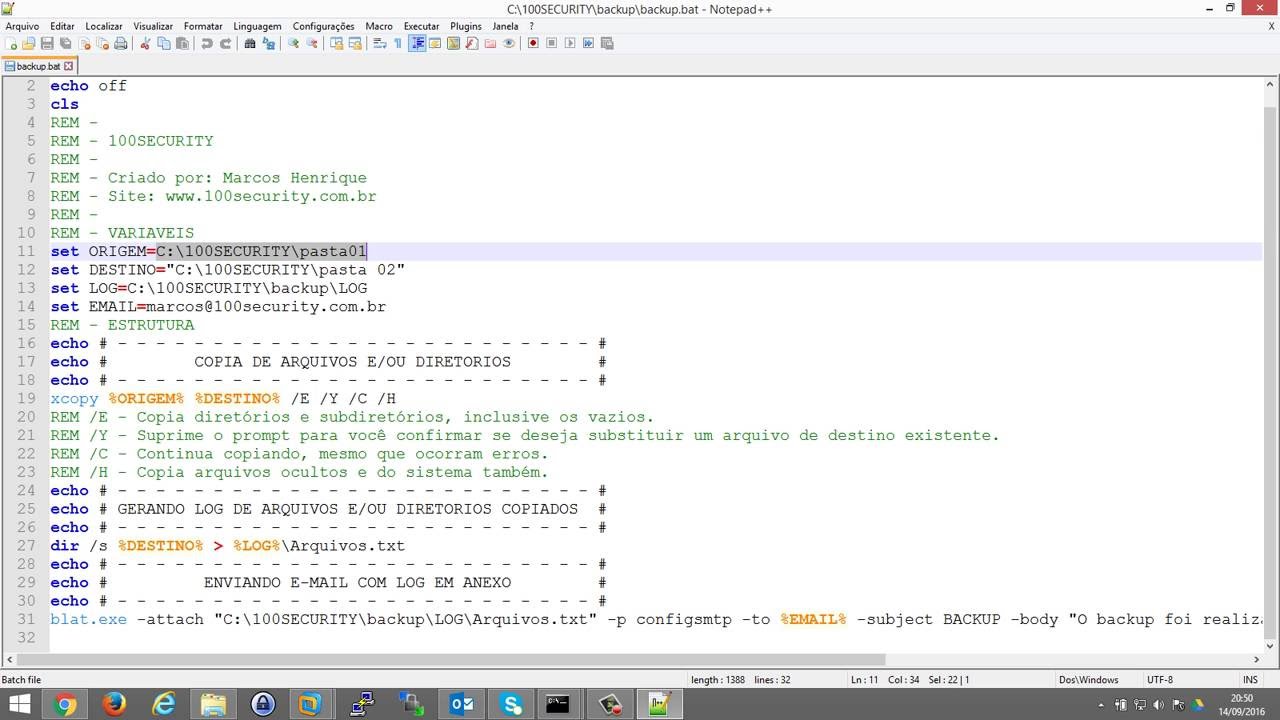The height and width of the screenshot is (720, 1280).
Task: Cut selection with the scissors icon
Action: 145,44
